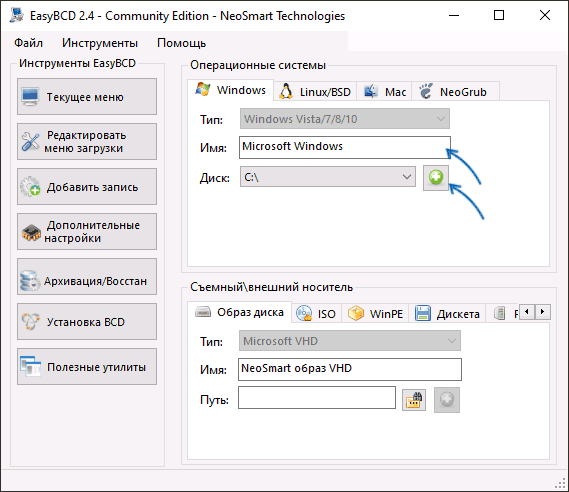Image resolution: width=569 pixels, height=492 pixels.
Task: Open the Файл menu
Action: tap(28, 43)
